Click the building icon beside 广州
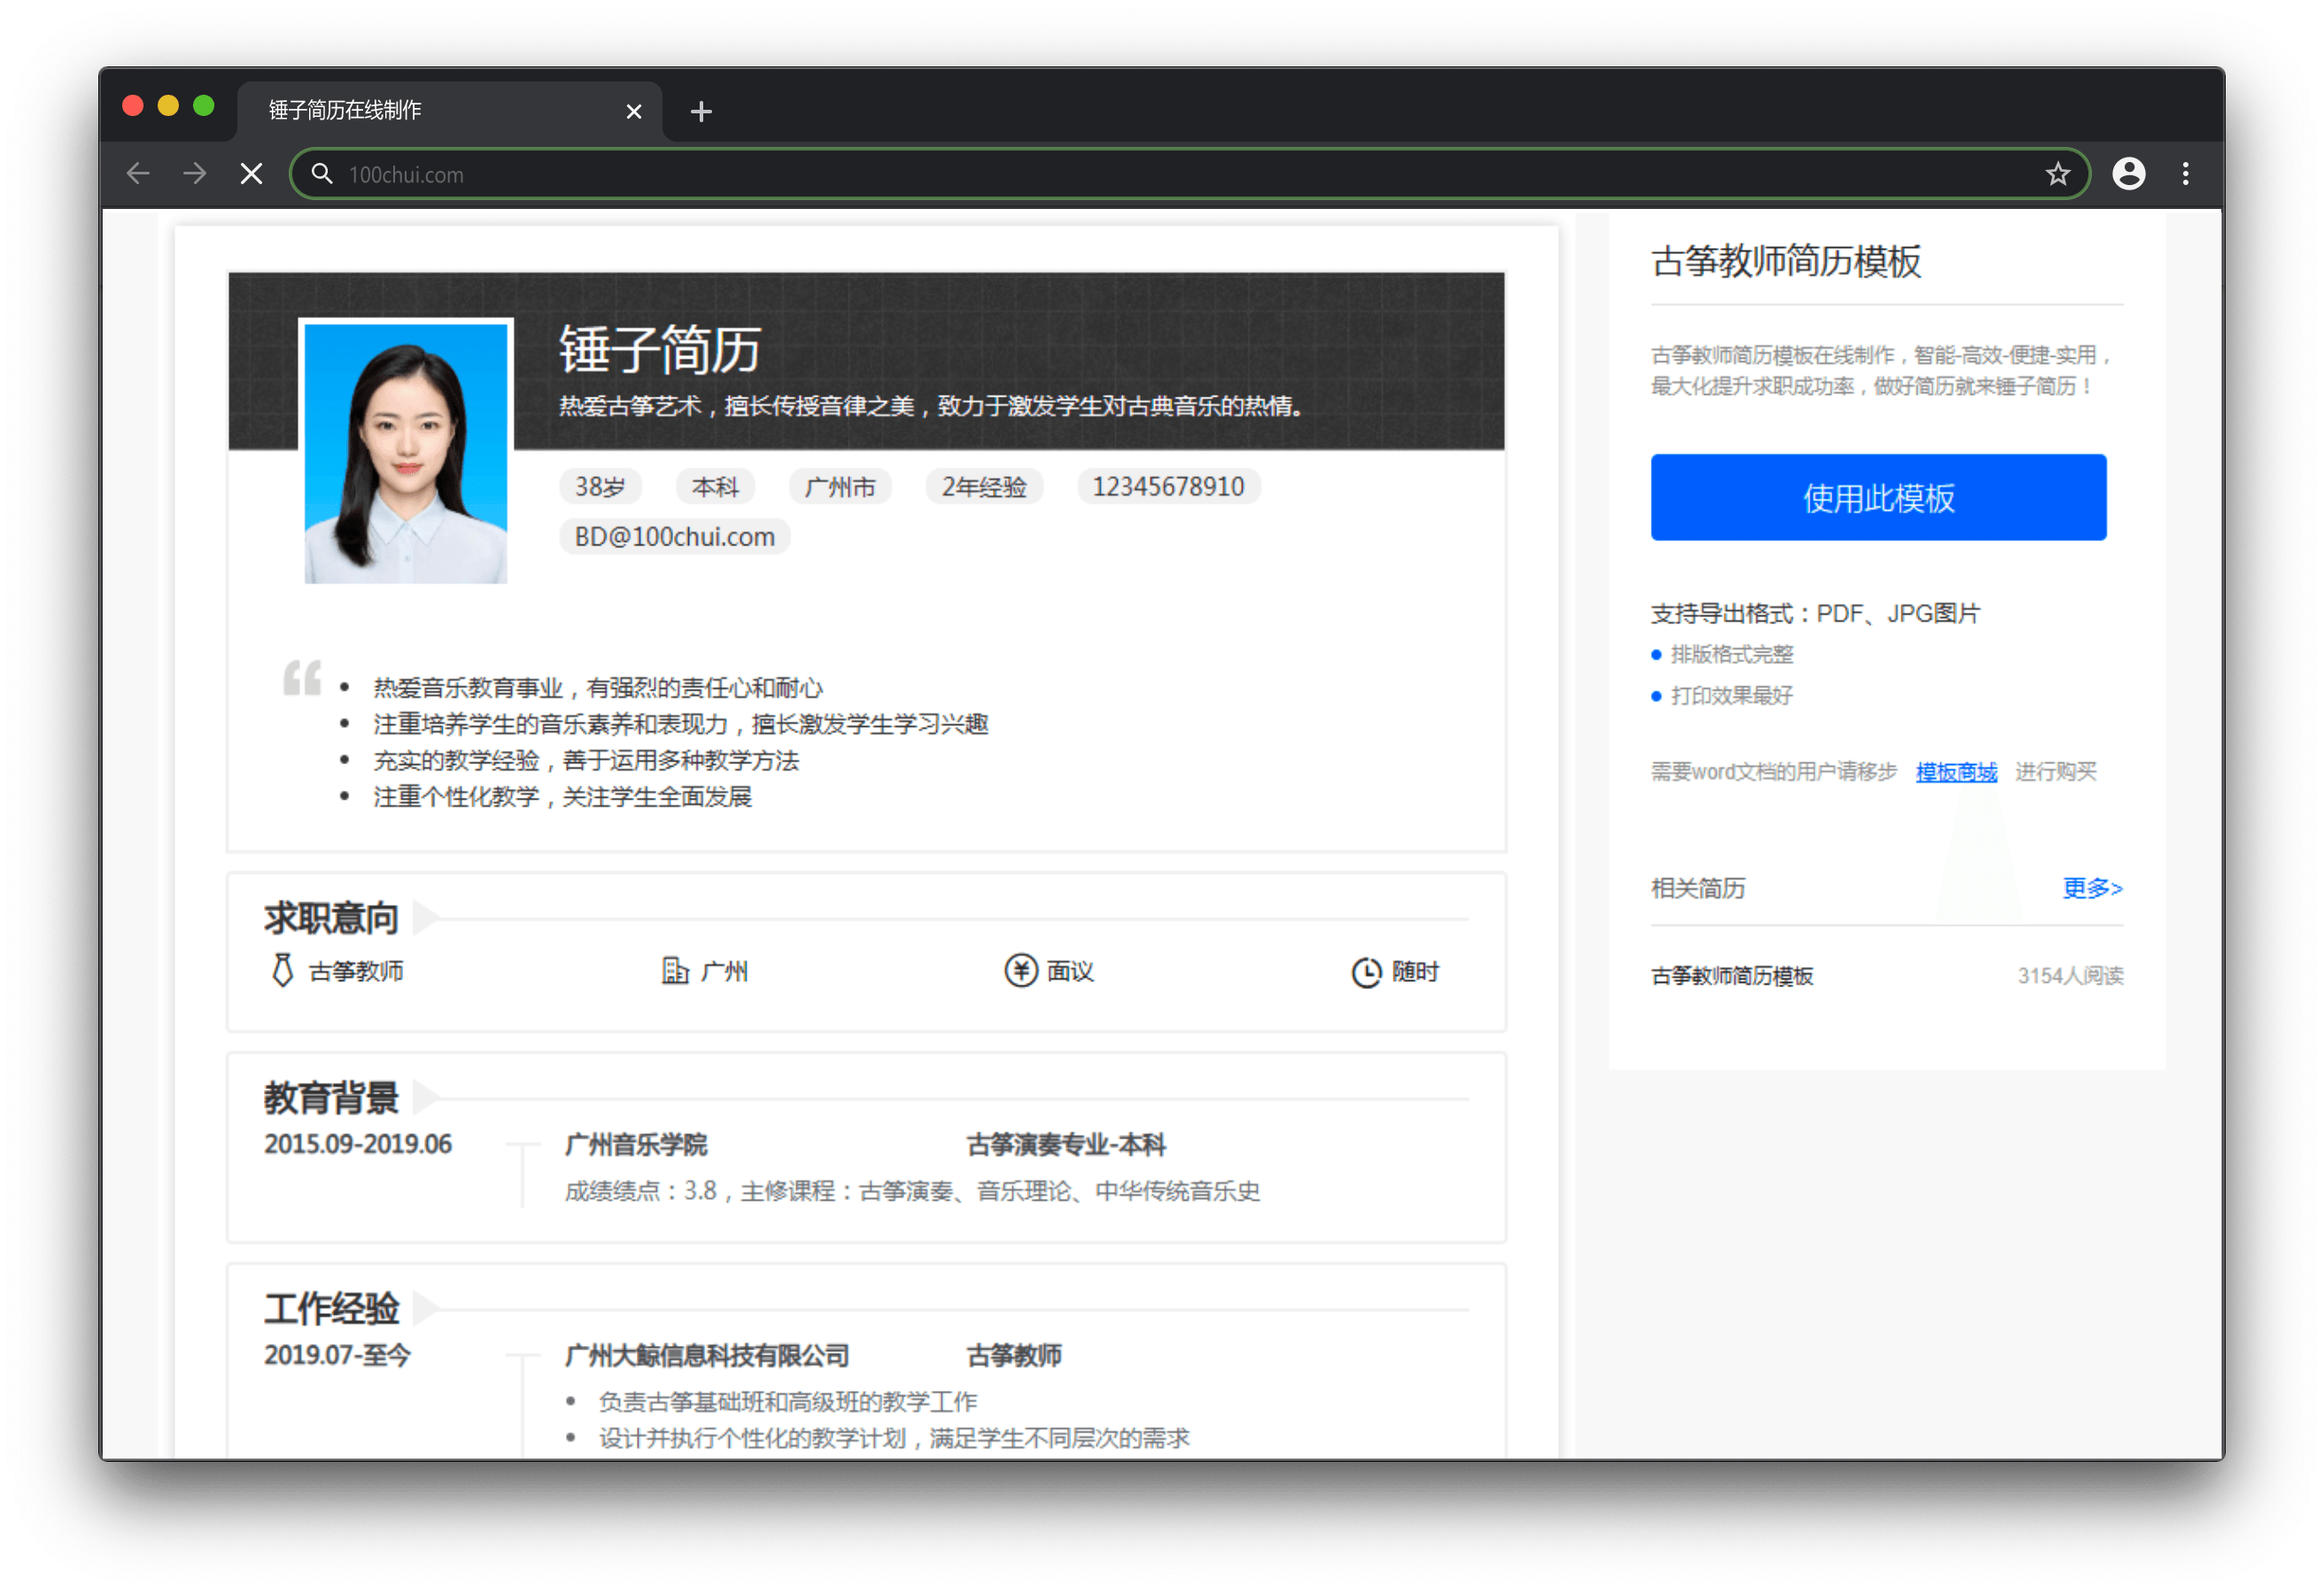Viewport: 2324px width, 1592px height. pyautogui.click(x=675, y=970)
